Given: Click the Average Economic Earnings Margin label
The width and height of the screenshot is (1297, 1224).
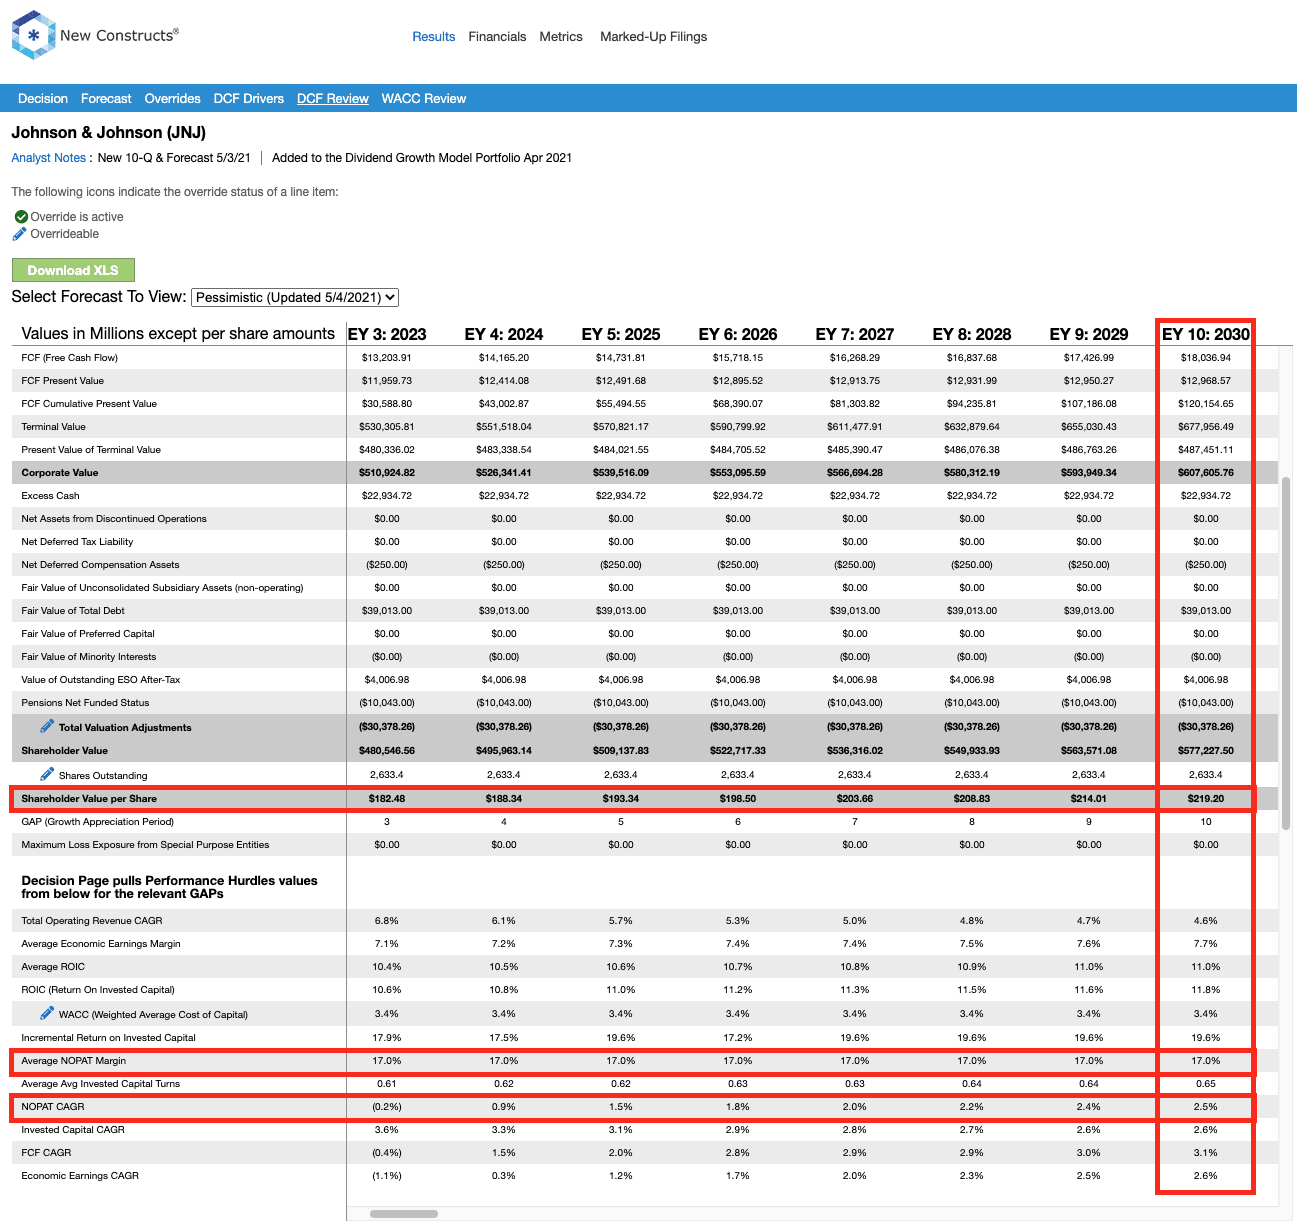Looking at the screenshot, I should [x=101, y=943].
